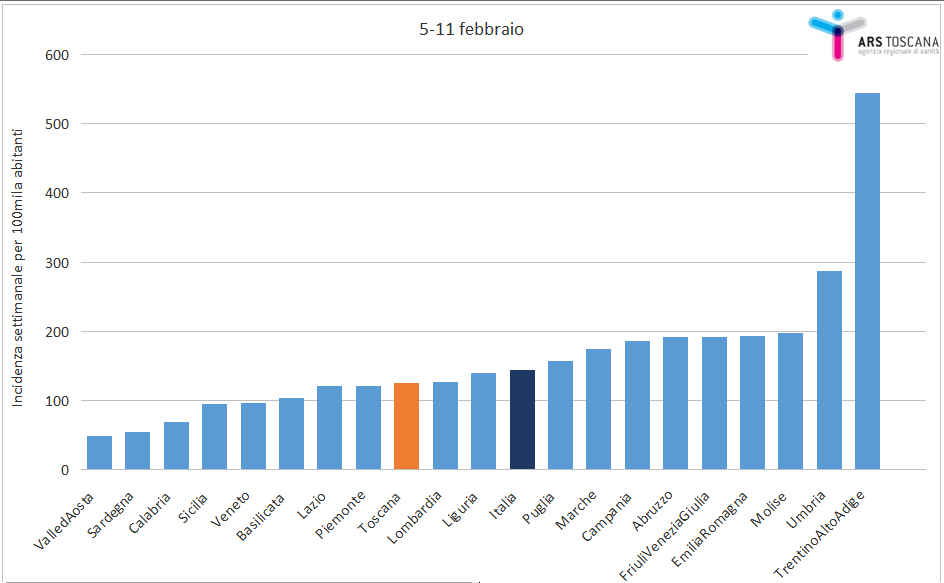The image size is (944, 583).
Task: Click the 'Italia' axis label
Action: click(503, 506)
